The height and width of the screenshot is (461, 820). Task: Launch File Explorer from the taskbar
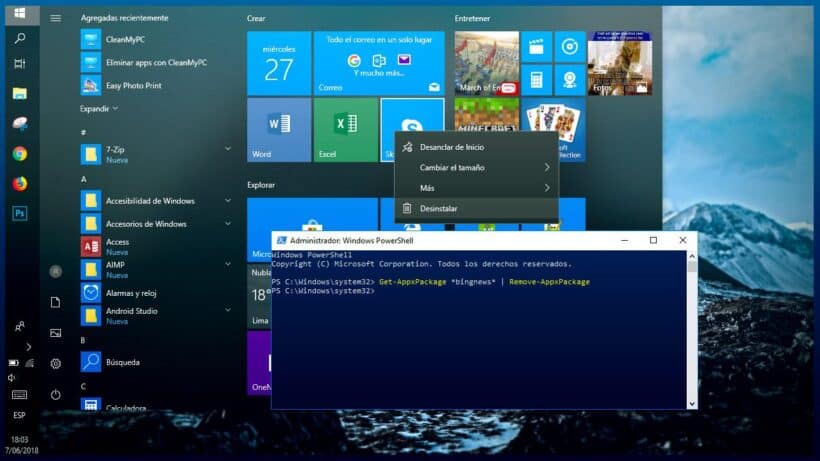tap(20, 94)
